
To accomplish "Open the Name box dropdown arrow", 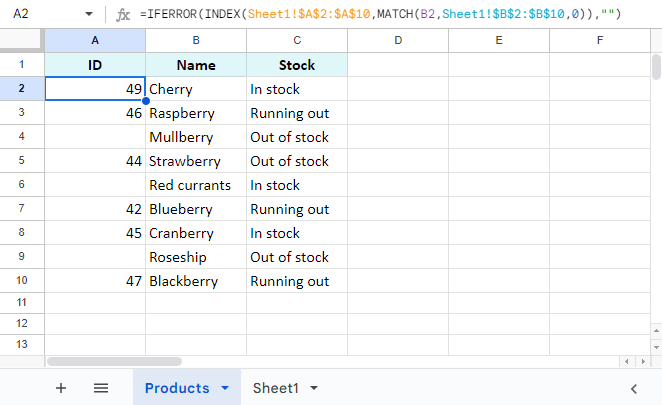I will [x=89, y=14].
